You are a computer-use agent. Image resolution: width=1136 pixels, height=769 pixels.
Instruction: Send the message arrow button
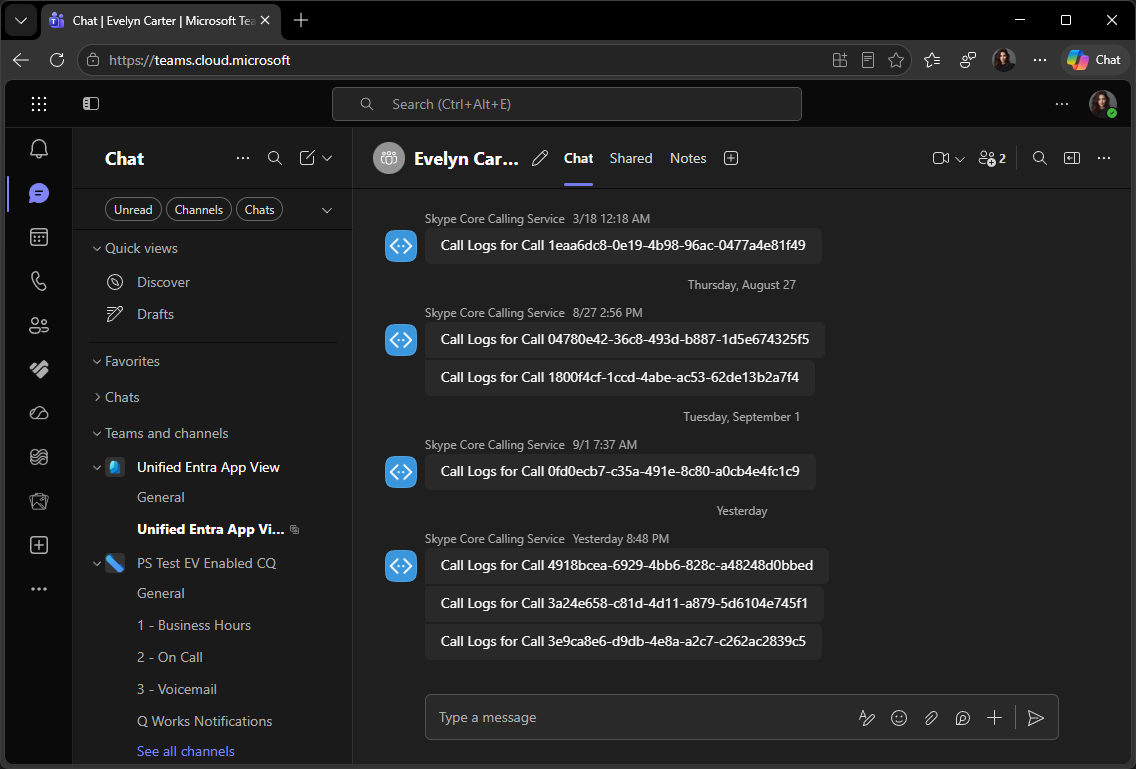point(1035,718)
